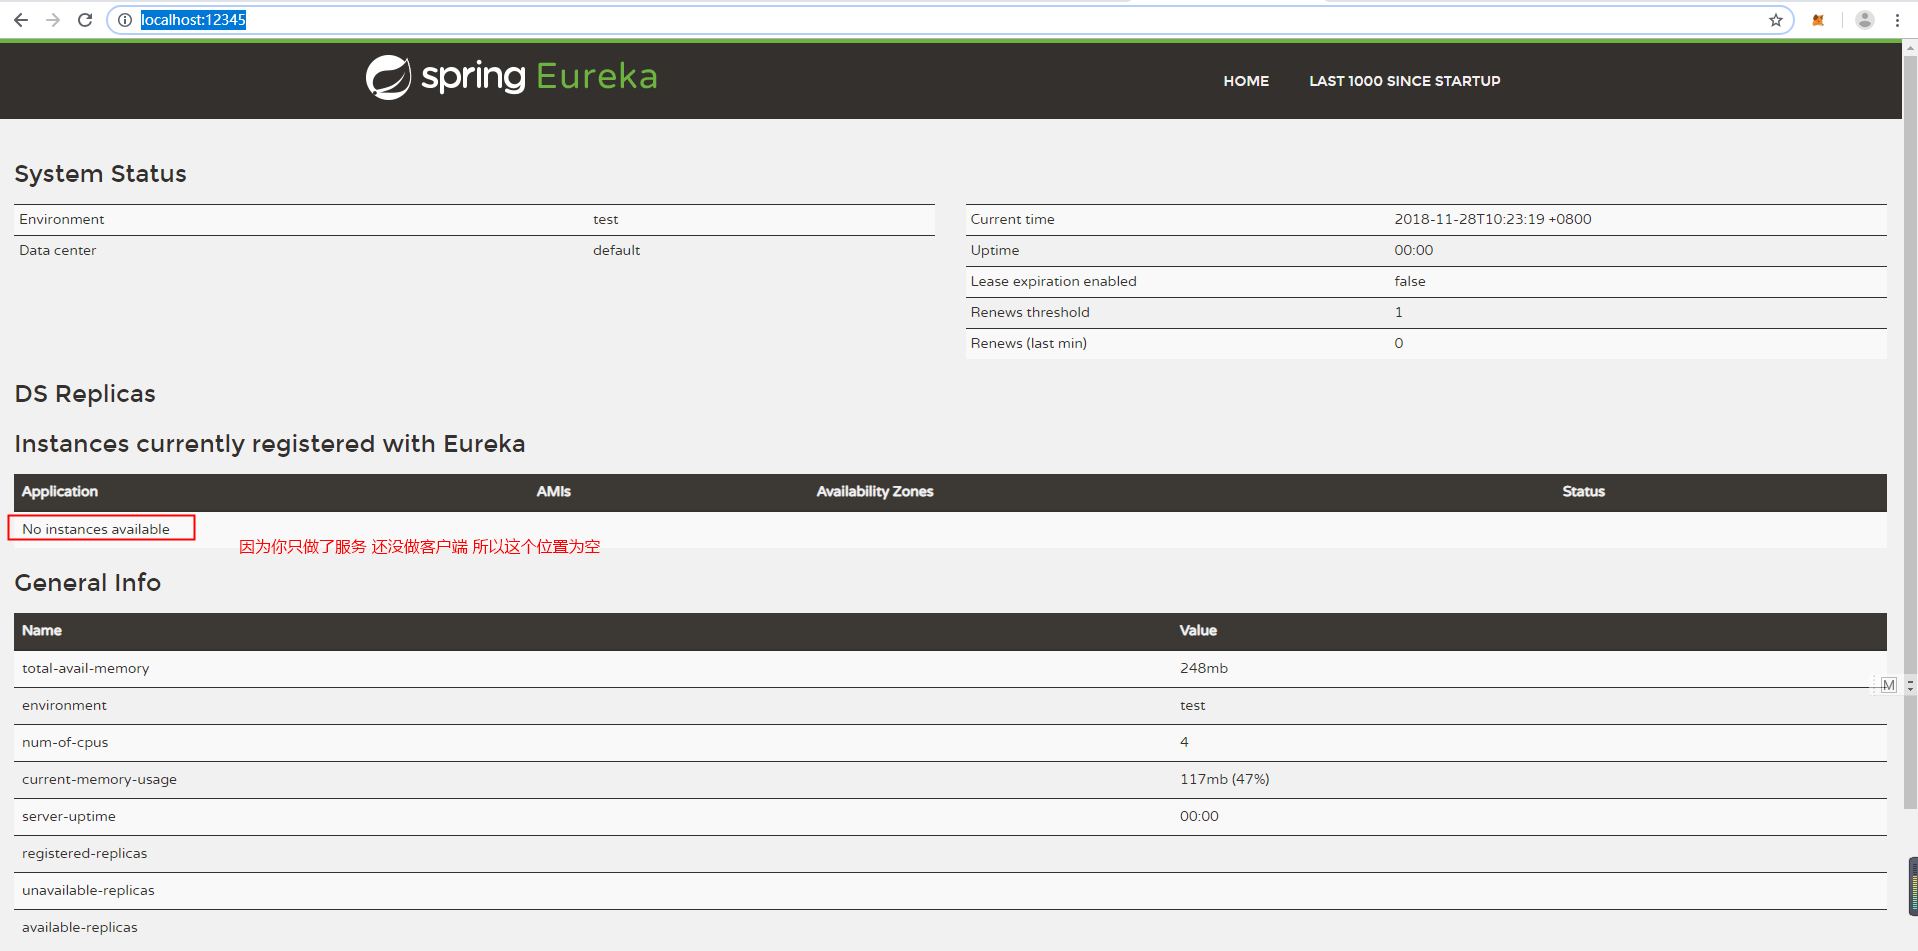Screen dimensions: 1918x951
Task: Open the browser profile menu
Action: [1864, 19]
